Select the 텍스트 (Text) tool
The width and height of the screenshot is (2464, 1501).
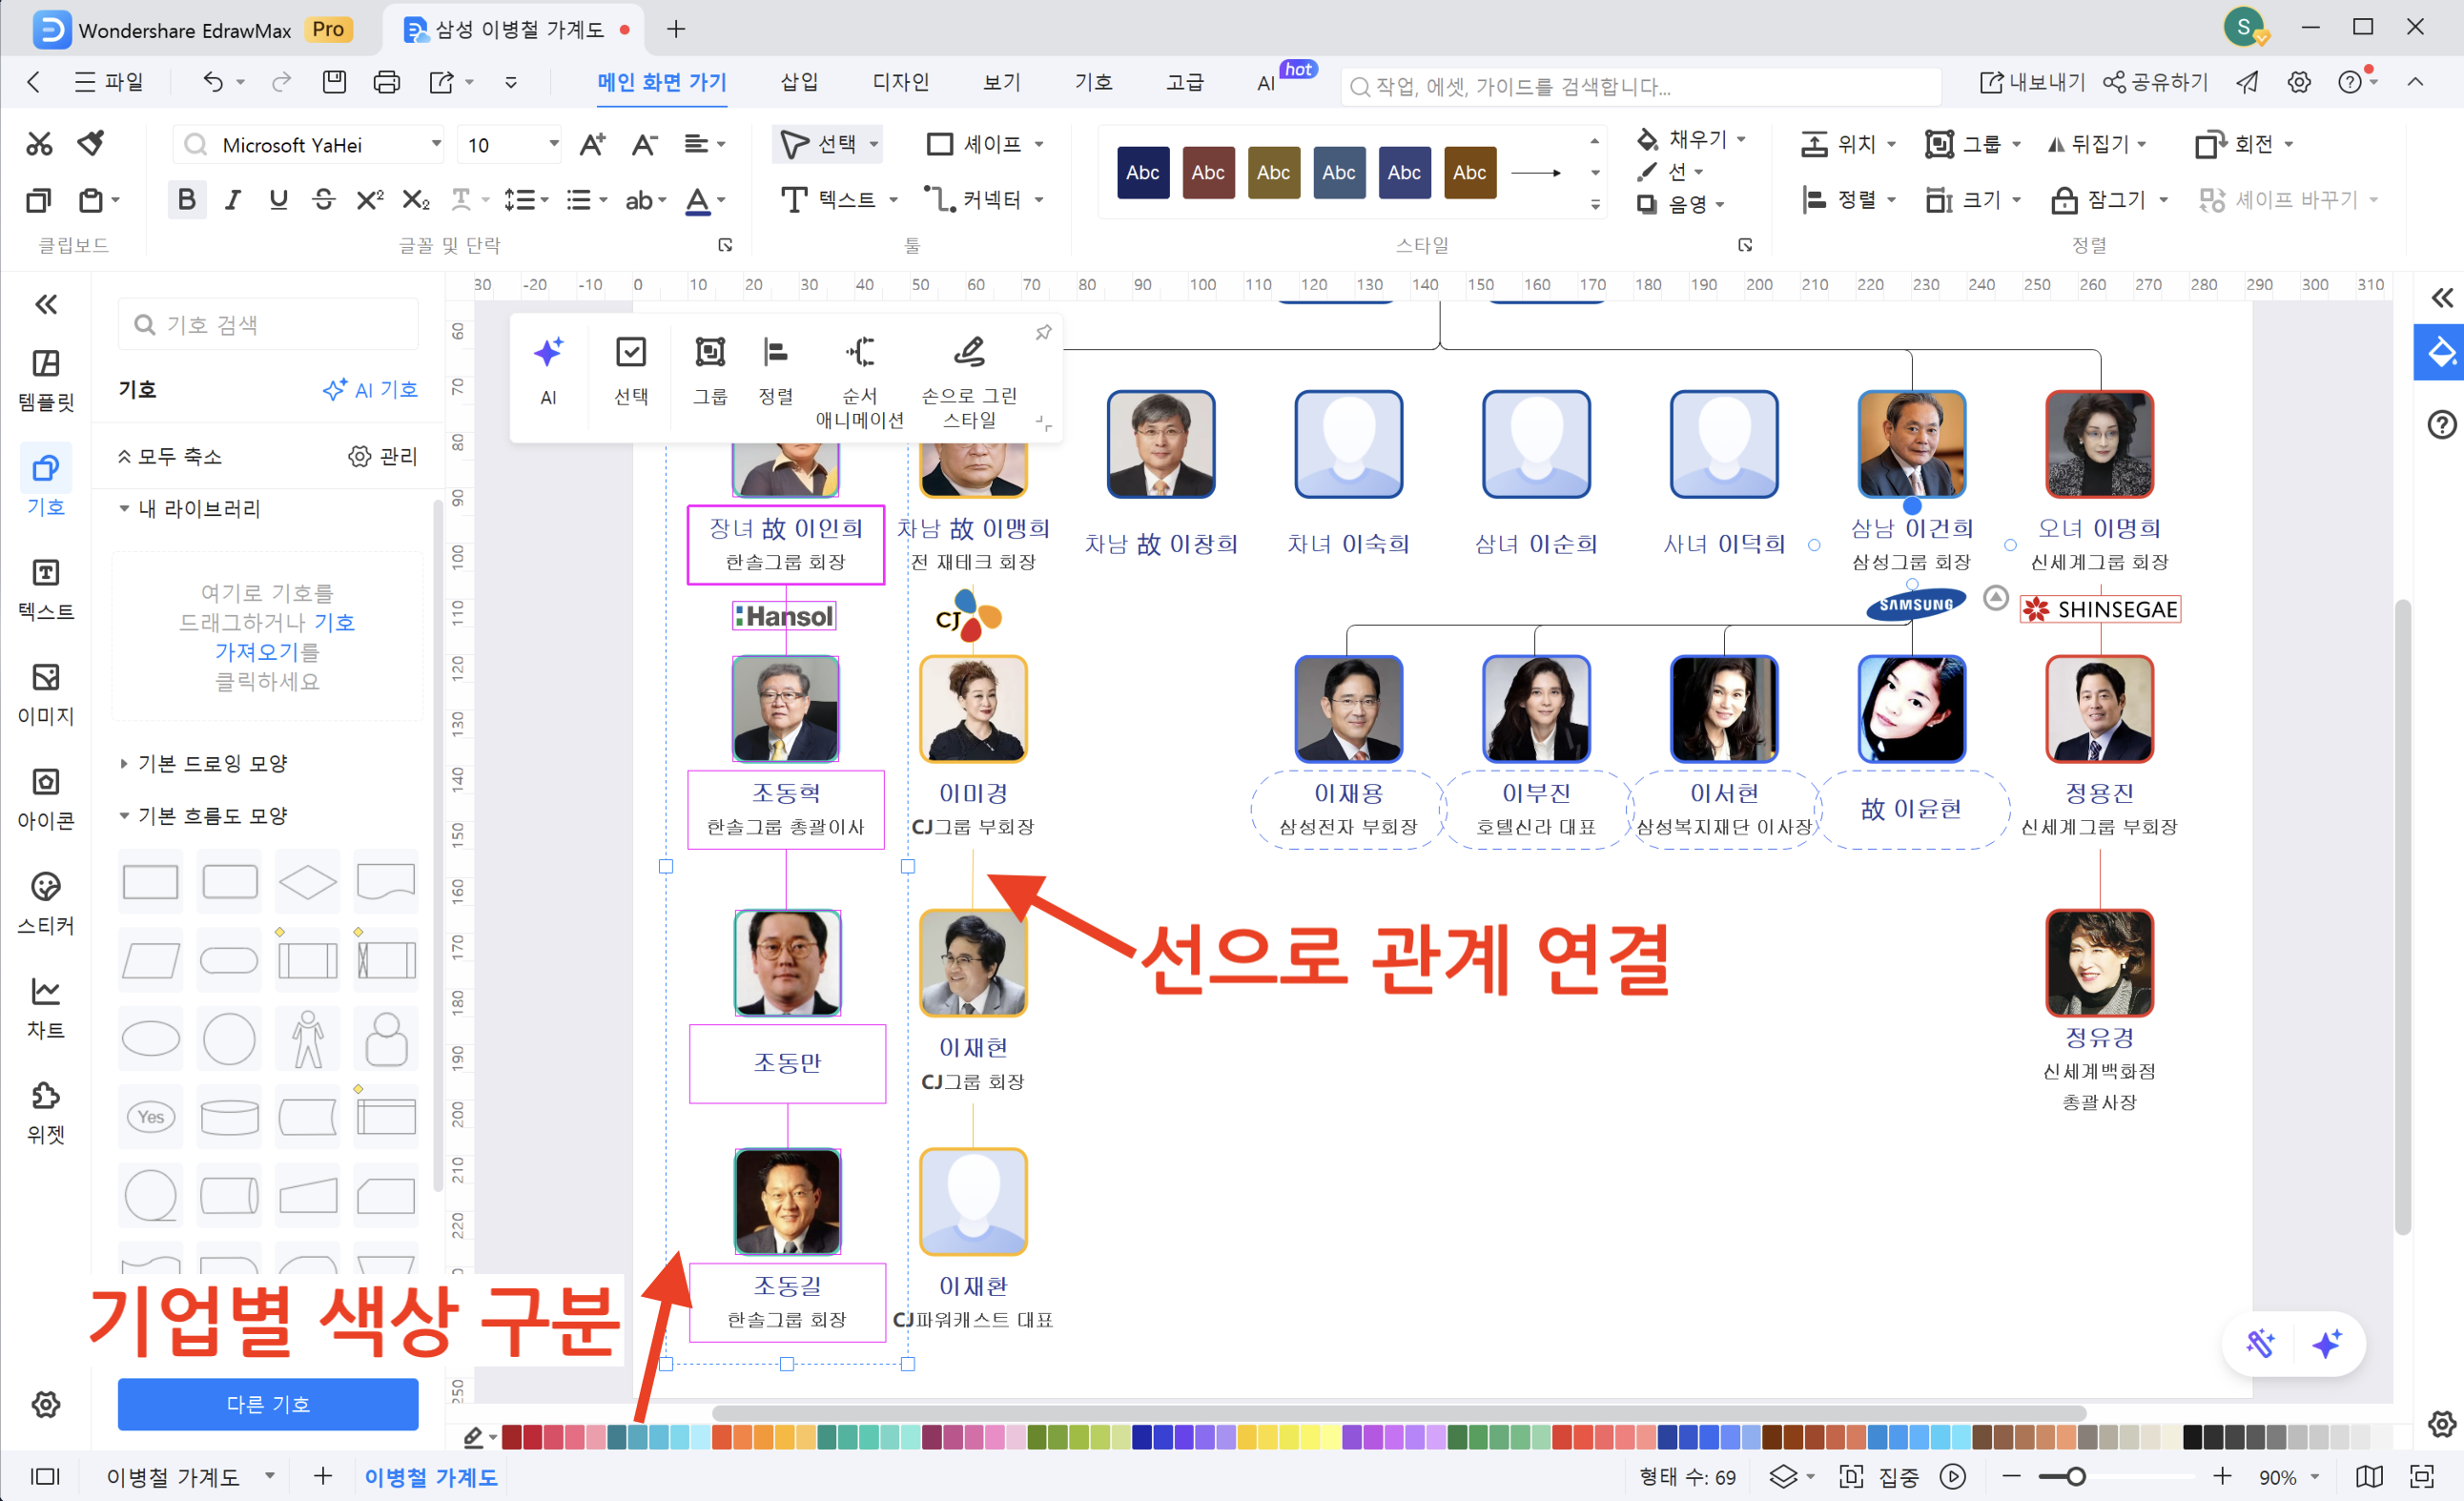pyautogui.click(x=839, y=199)
